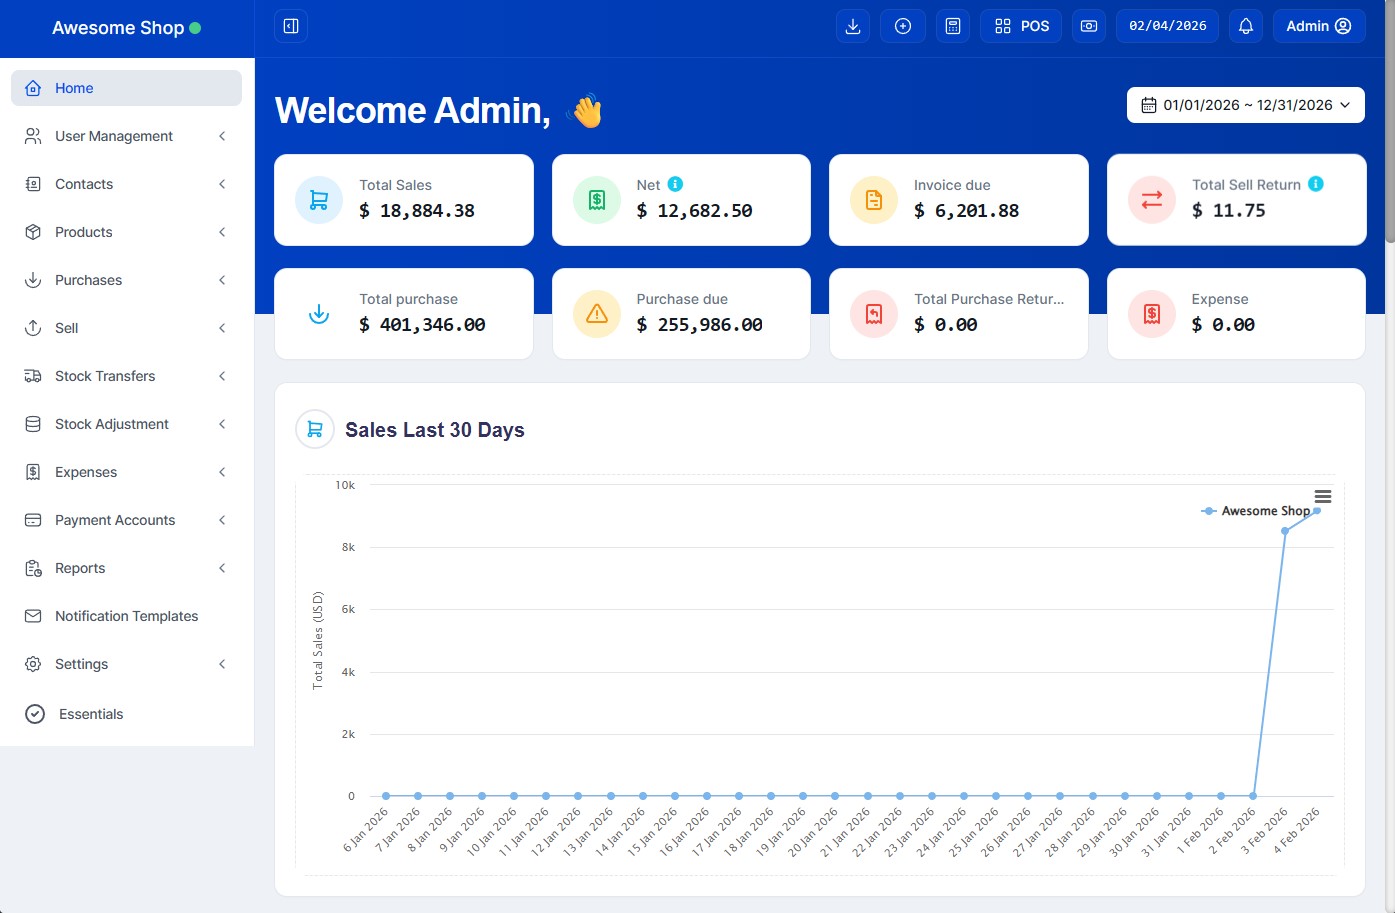Open the calculator icon in top bar
This screenshot has width=1395, height=913.
[x=953, y=26]
